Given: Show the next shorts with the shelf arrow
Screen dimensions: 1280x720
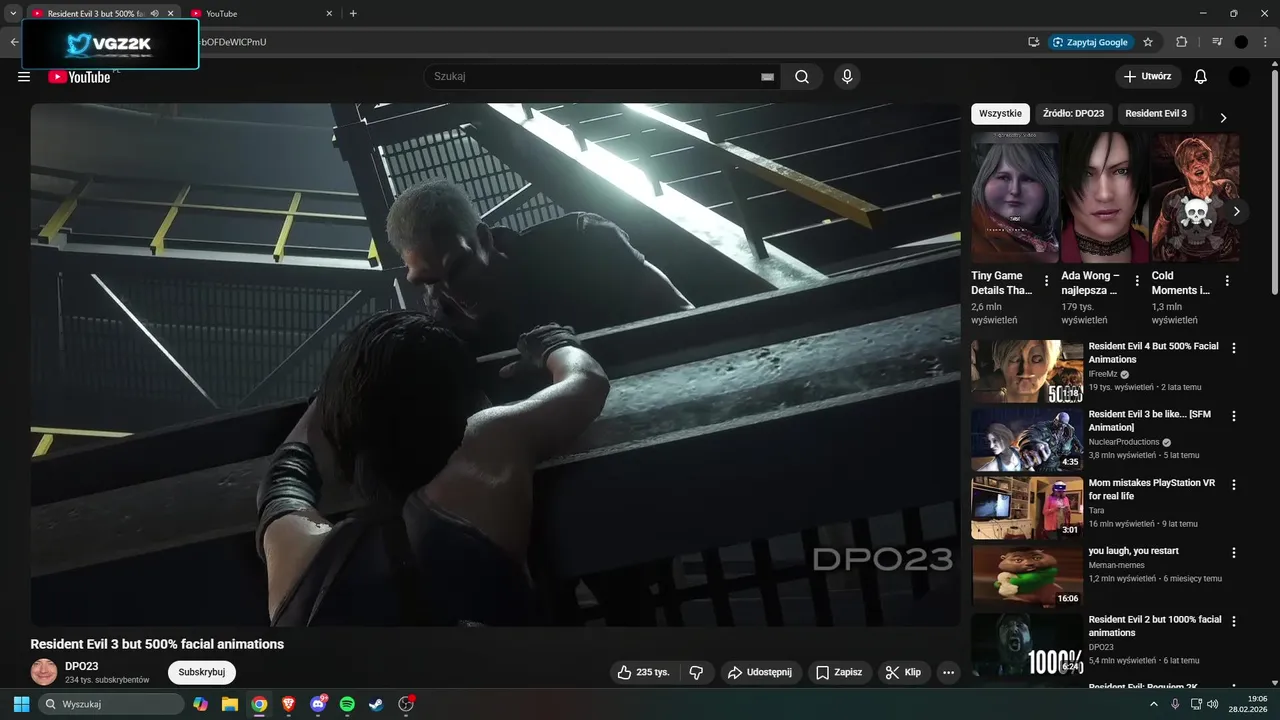Looking at the screenshot, I should point(1237,211).
